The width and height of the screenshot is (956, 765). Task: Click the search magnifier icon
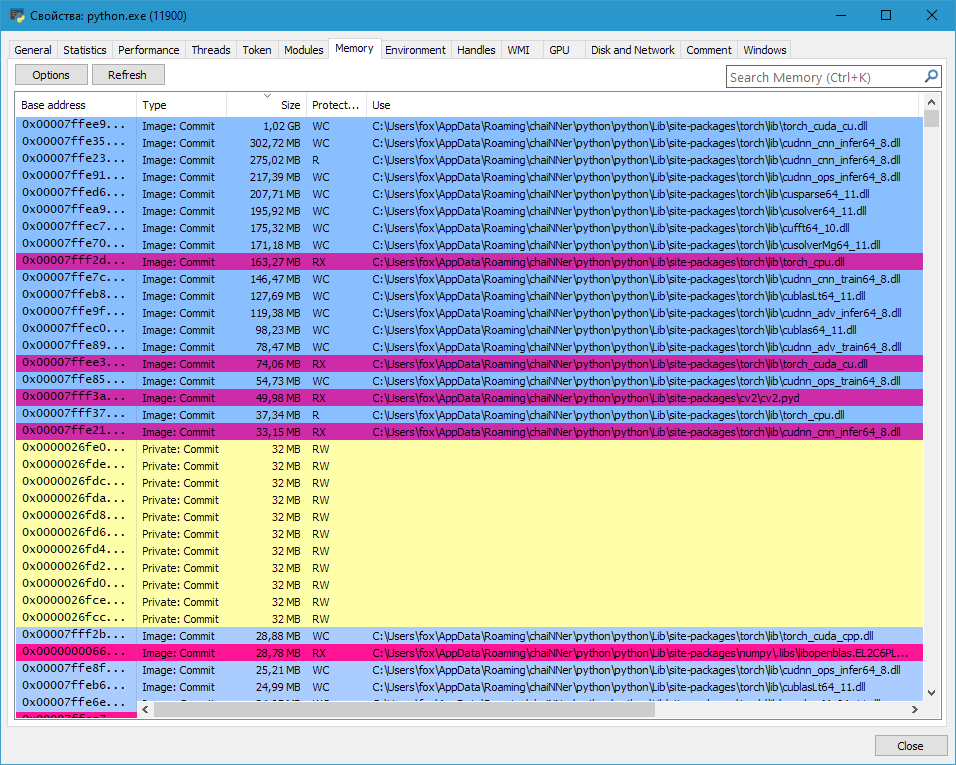click(x=931, y=76)
